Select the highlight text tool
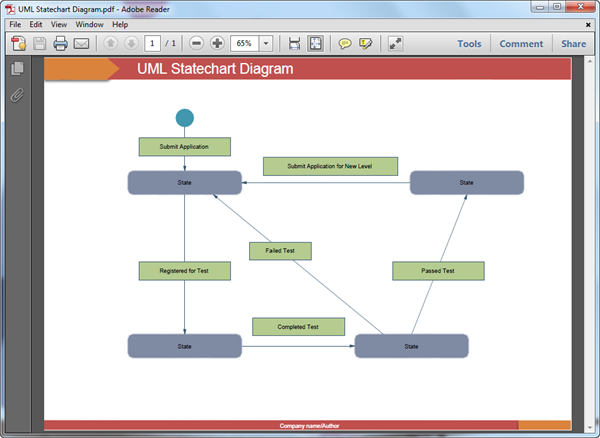 click(366, 44)
